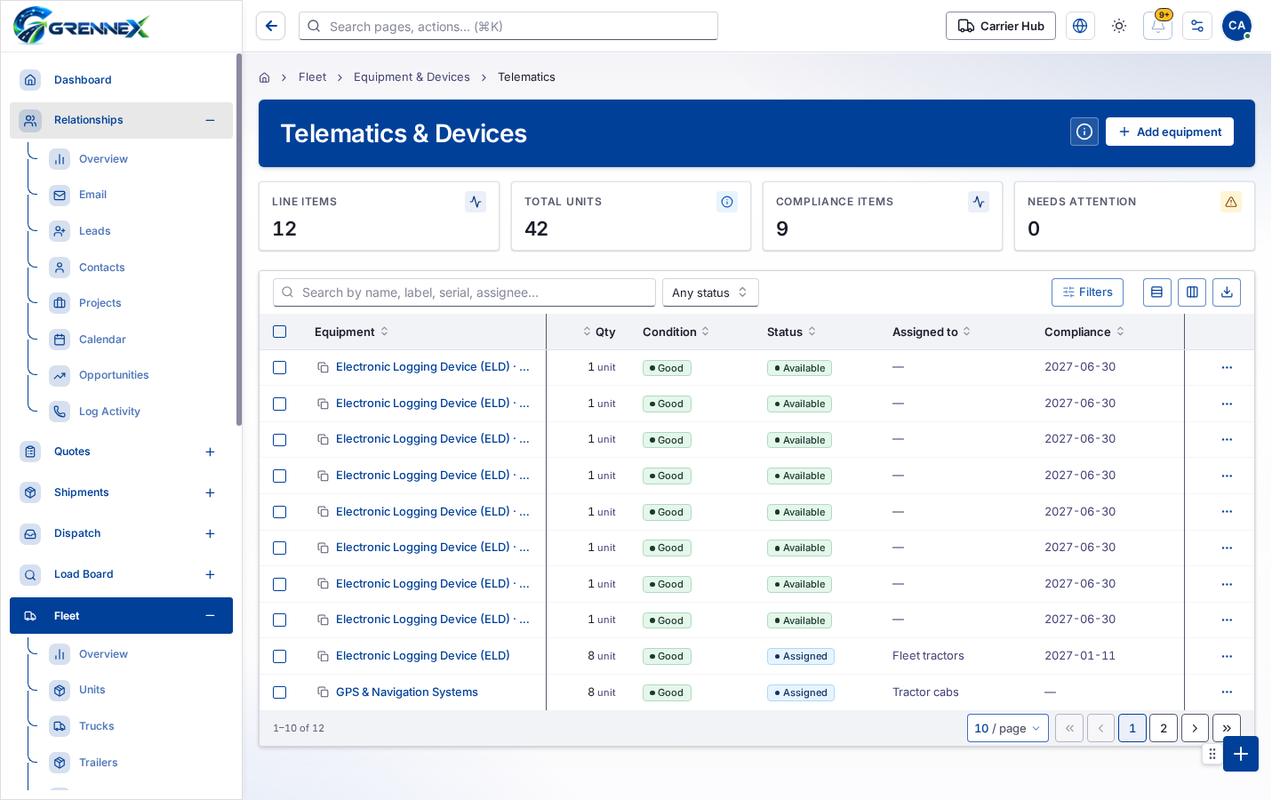
Task: Select all rows with header checkbox
Action: [x=280, y=332]
